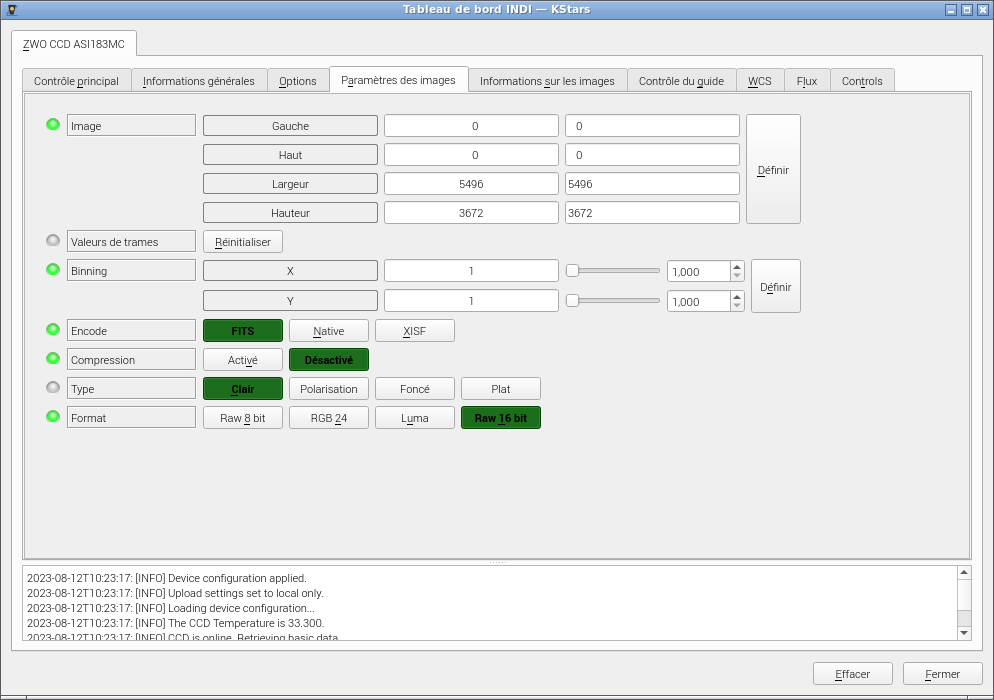Click the Largeur input field with 5496

click(x=652, y=184)
